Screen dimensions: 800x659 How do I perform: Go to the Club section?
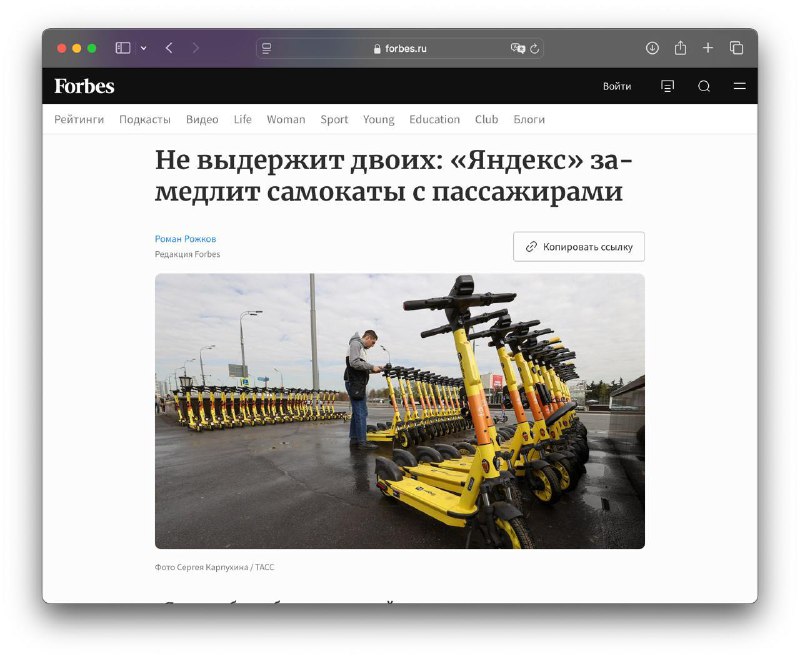coord(486,119)
